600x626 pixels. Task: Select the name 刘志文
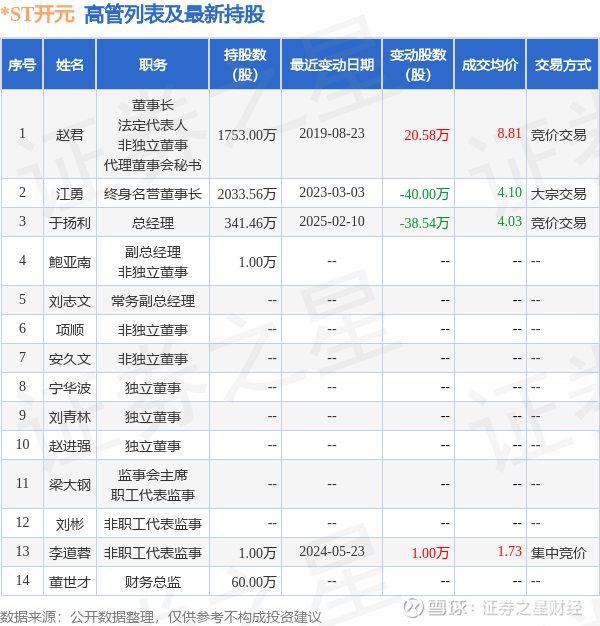pyautogui.click(x=69, y=301)
